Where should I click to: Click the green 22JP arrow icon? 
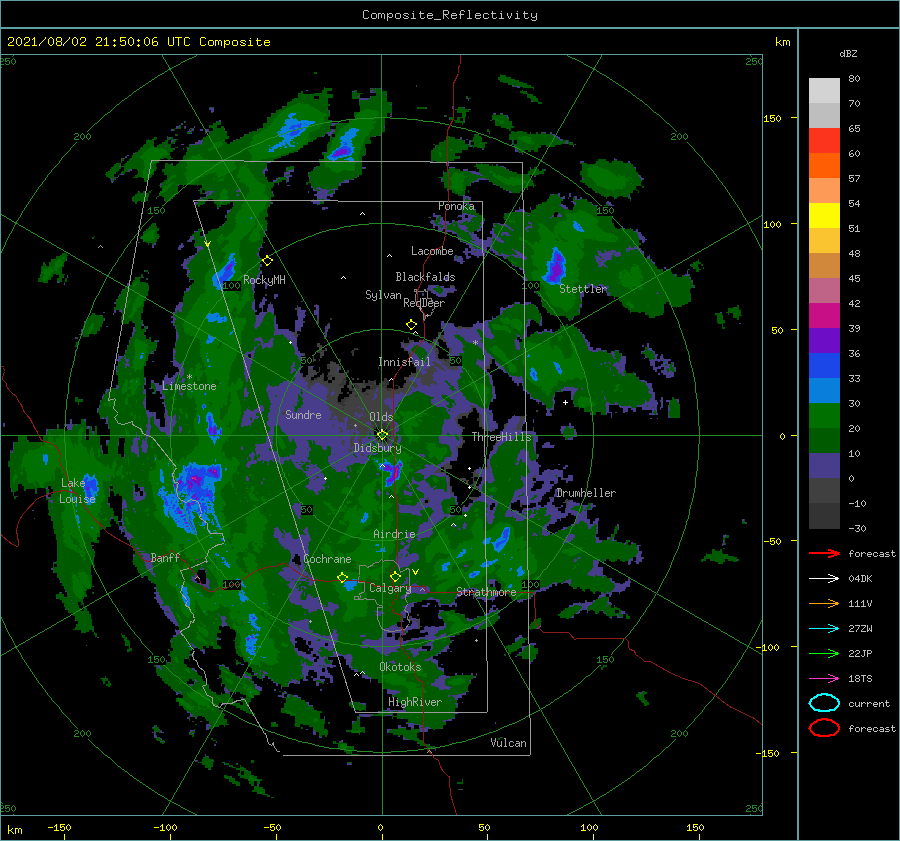(824, 653)
